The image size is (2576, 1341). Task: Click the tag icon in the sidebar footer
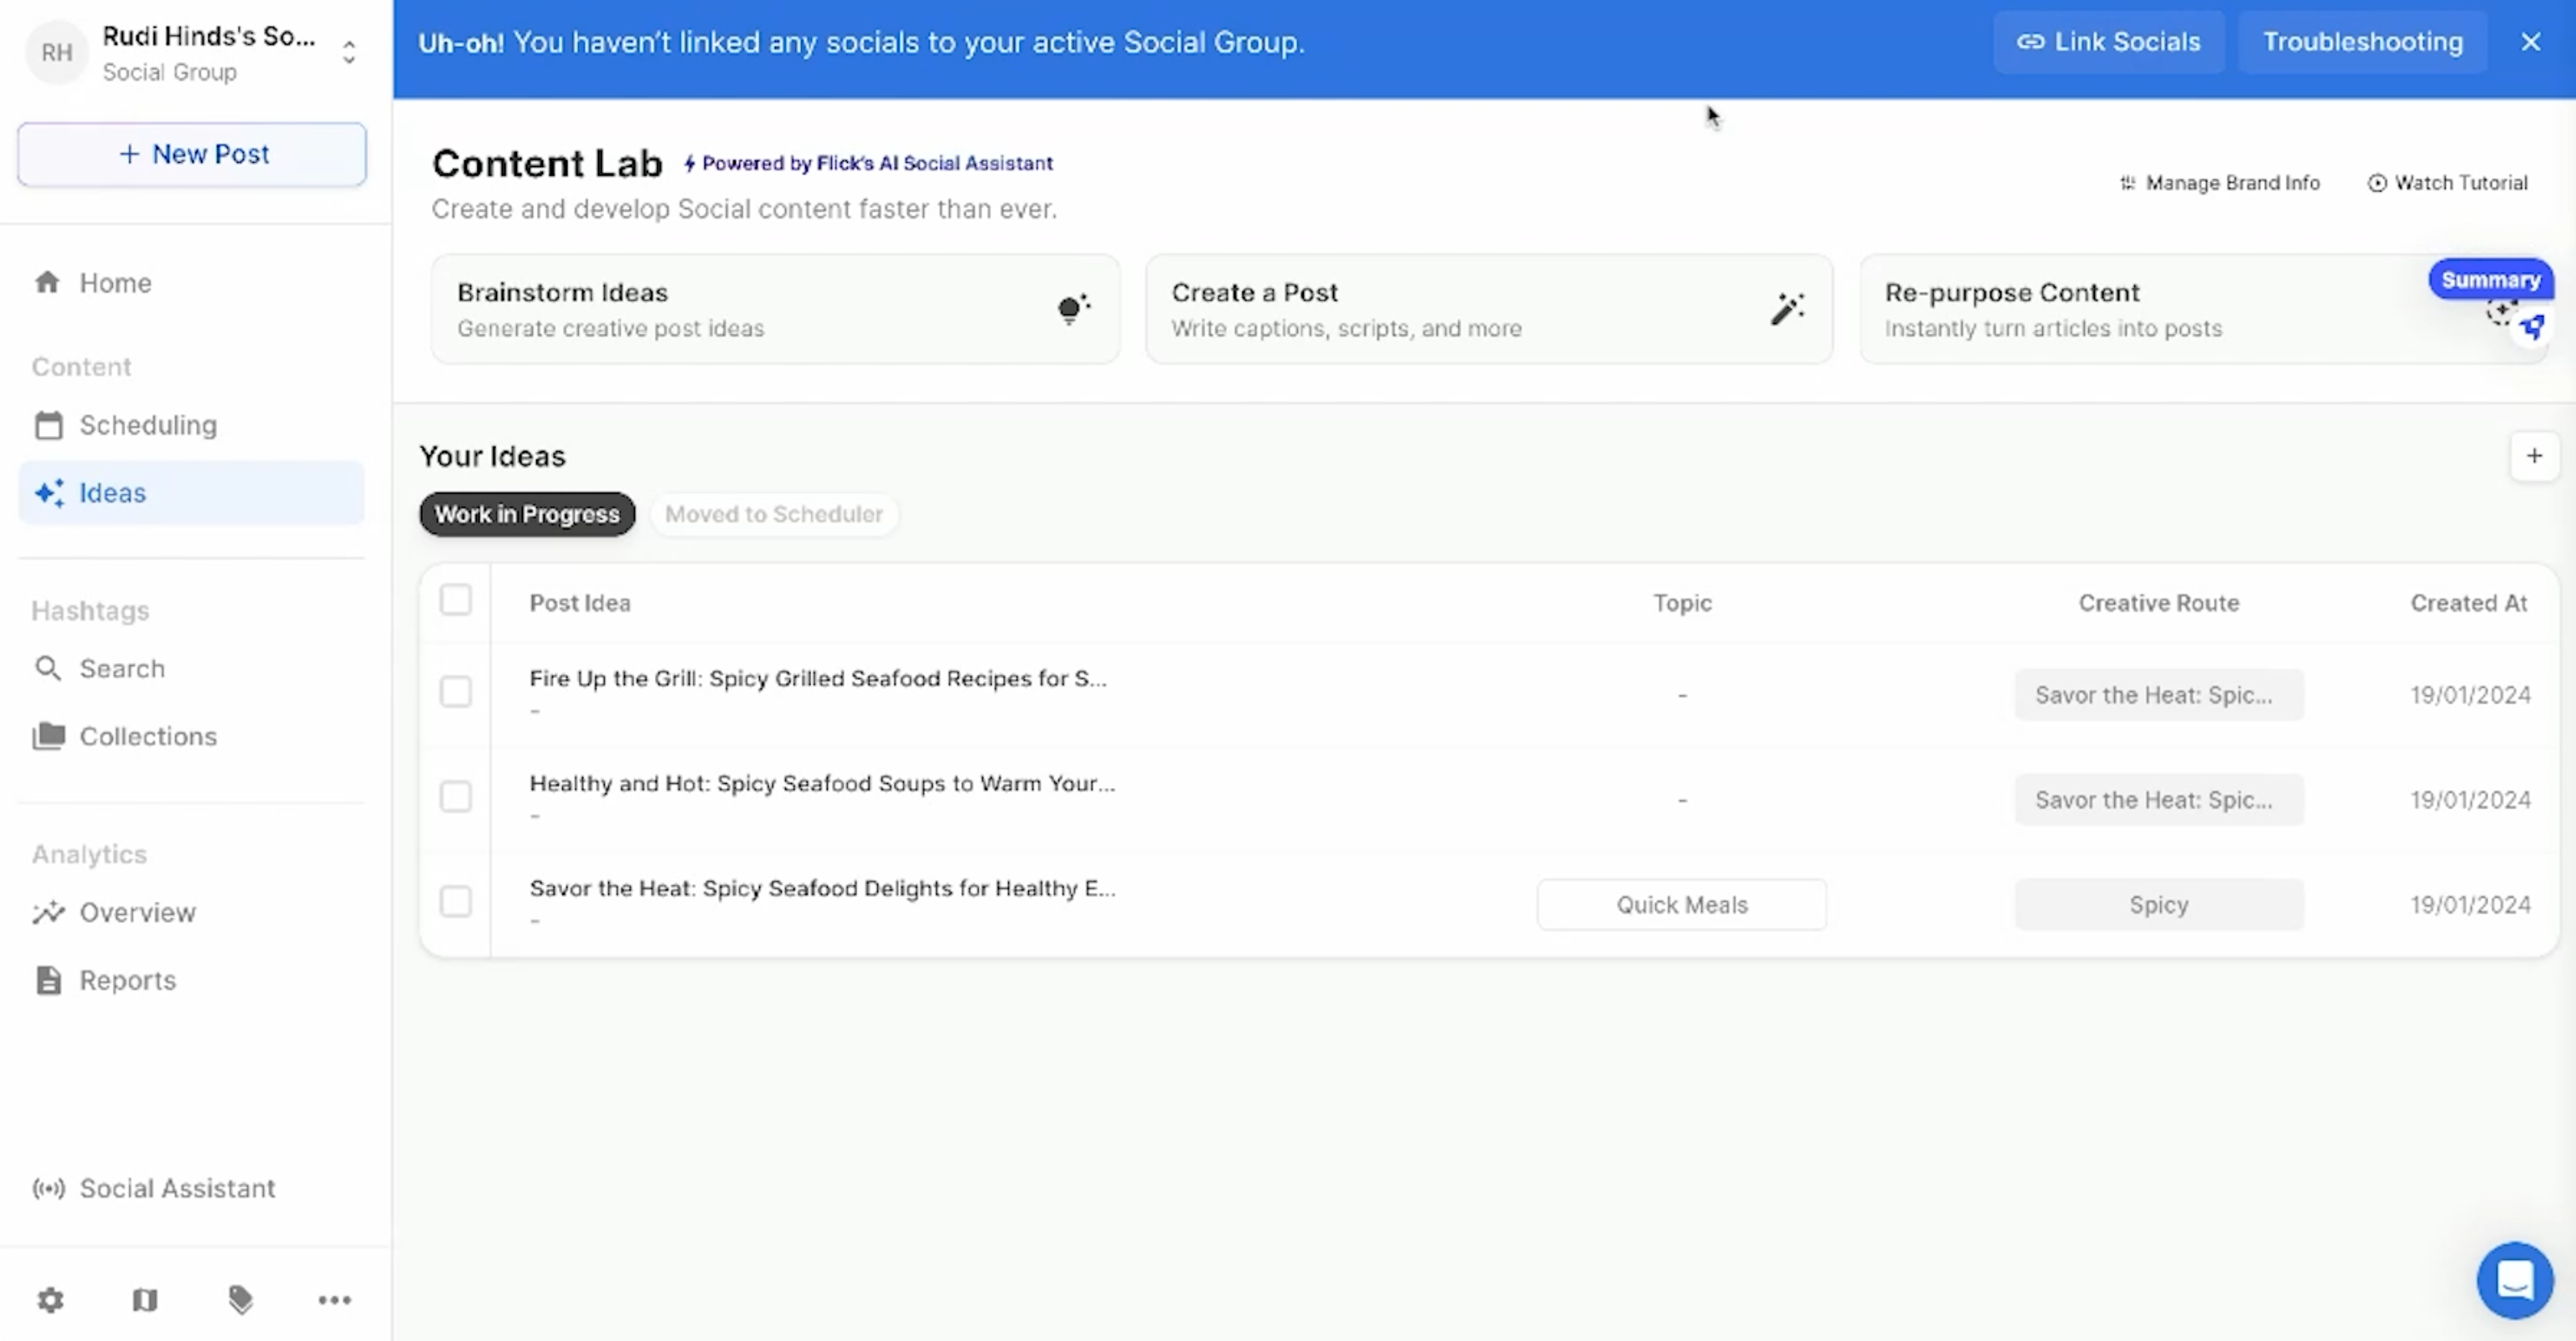tap(240, 1299)
